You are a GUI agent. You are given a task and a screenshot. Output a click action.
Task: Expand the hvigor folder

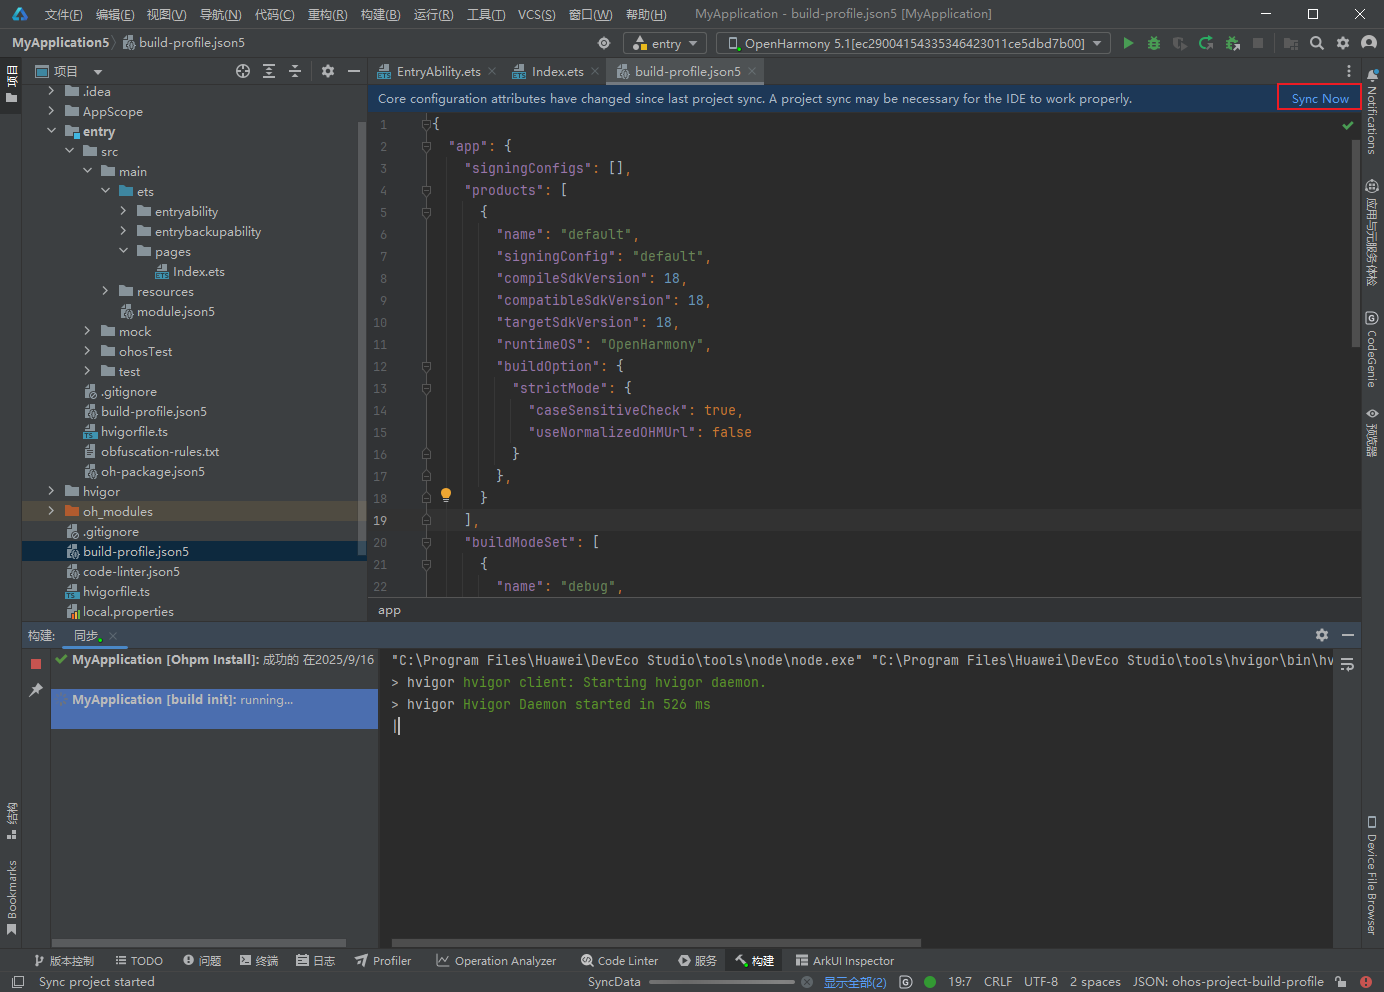click(52, 491)
